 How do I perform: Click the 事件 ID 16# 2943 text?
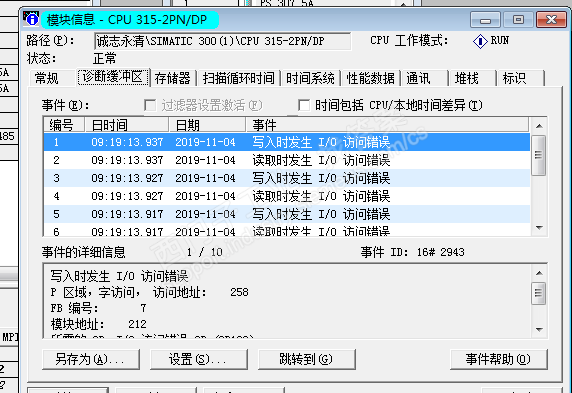coord(413,252)
